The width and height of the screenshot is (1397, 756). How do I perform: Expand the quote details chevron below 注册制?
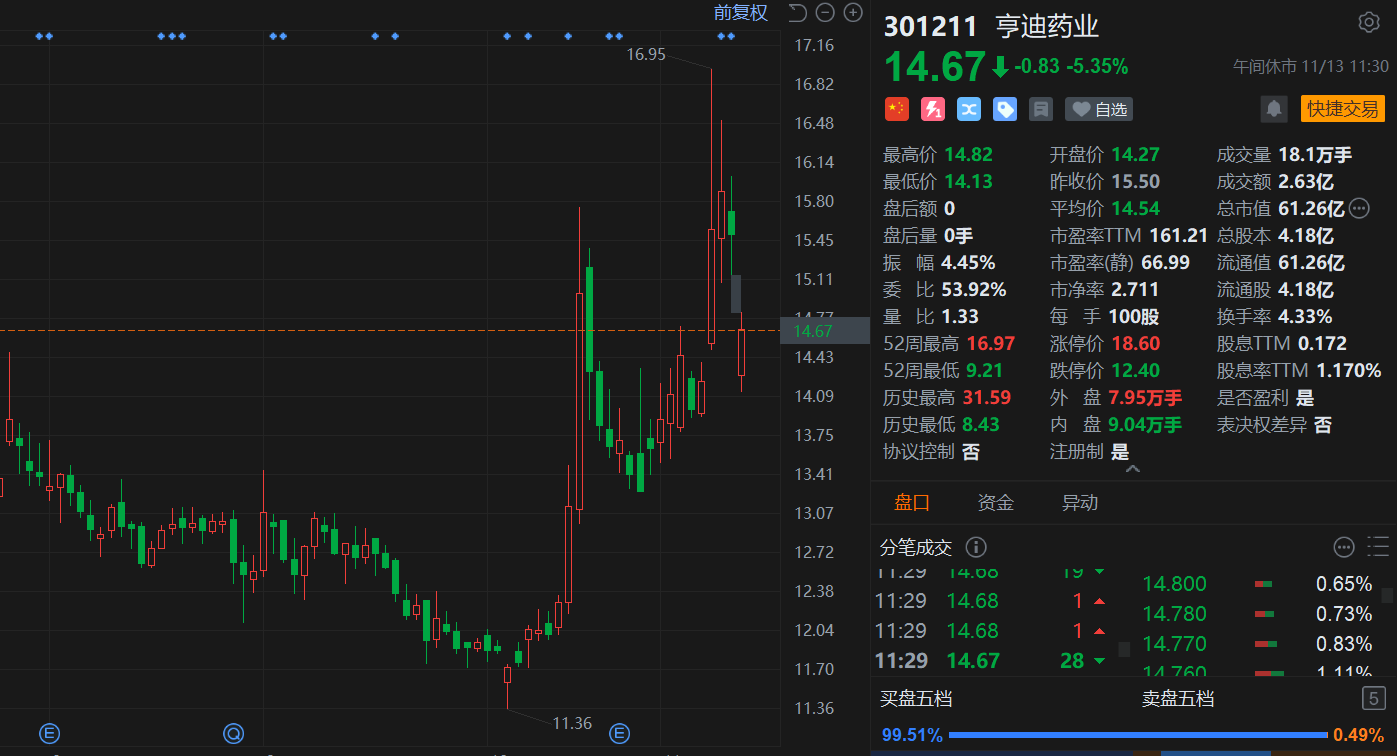tap(1132, 469)
